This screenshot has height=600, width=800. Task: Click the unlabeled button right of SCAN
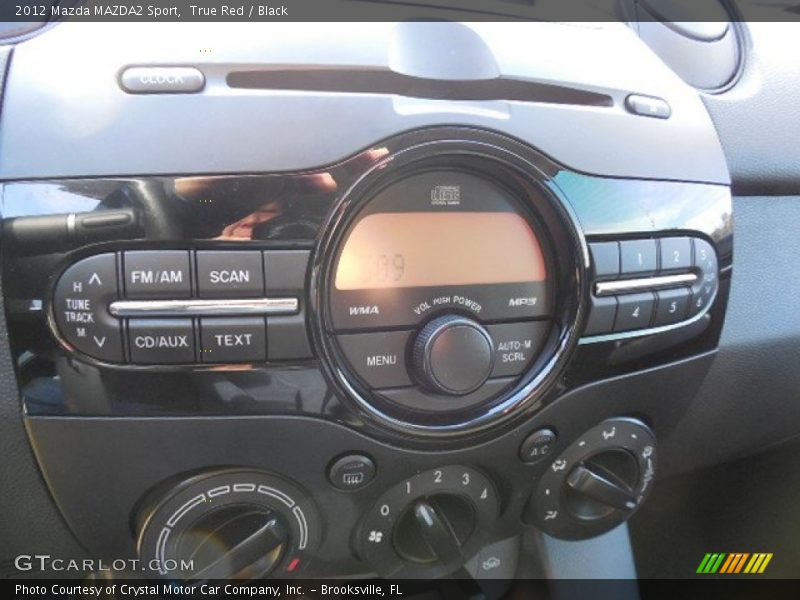pyautogui.click(x=287, y=273)
